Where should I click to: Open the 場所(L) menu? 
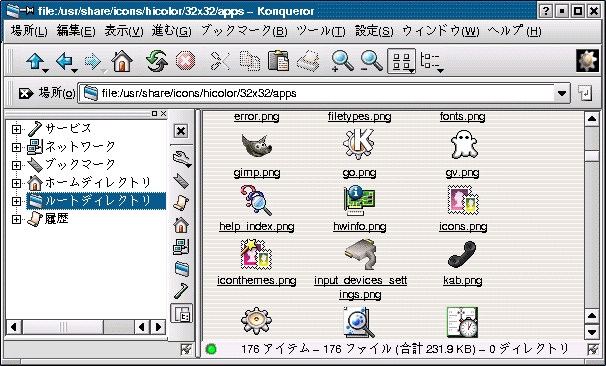29,31
